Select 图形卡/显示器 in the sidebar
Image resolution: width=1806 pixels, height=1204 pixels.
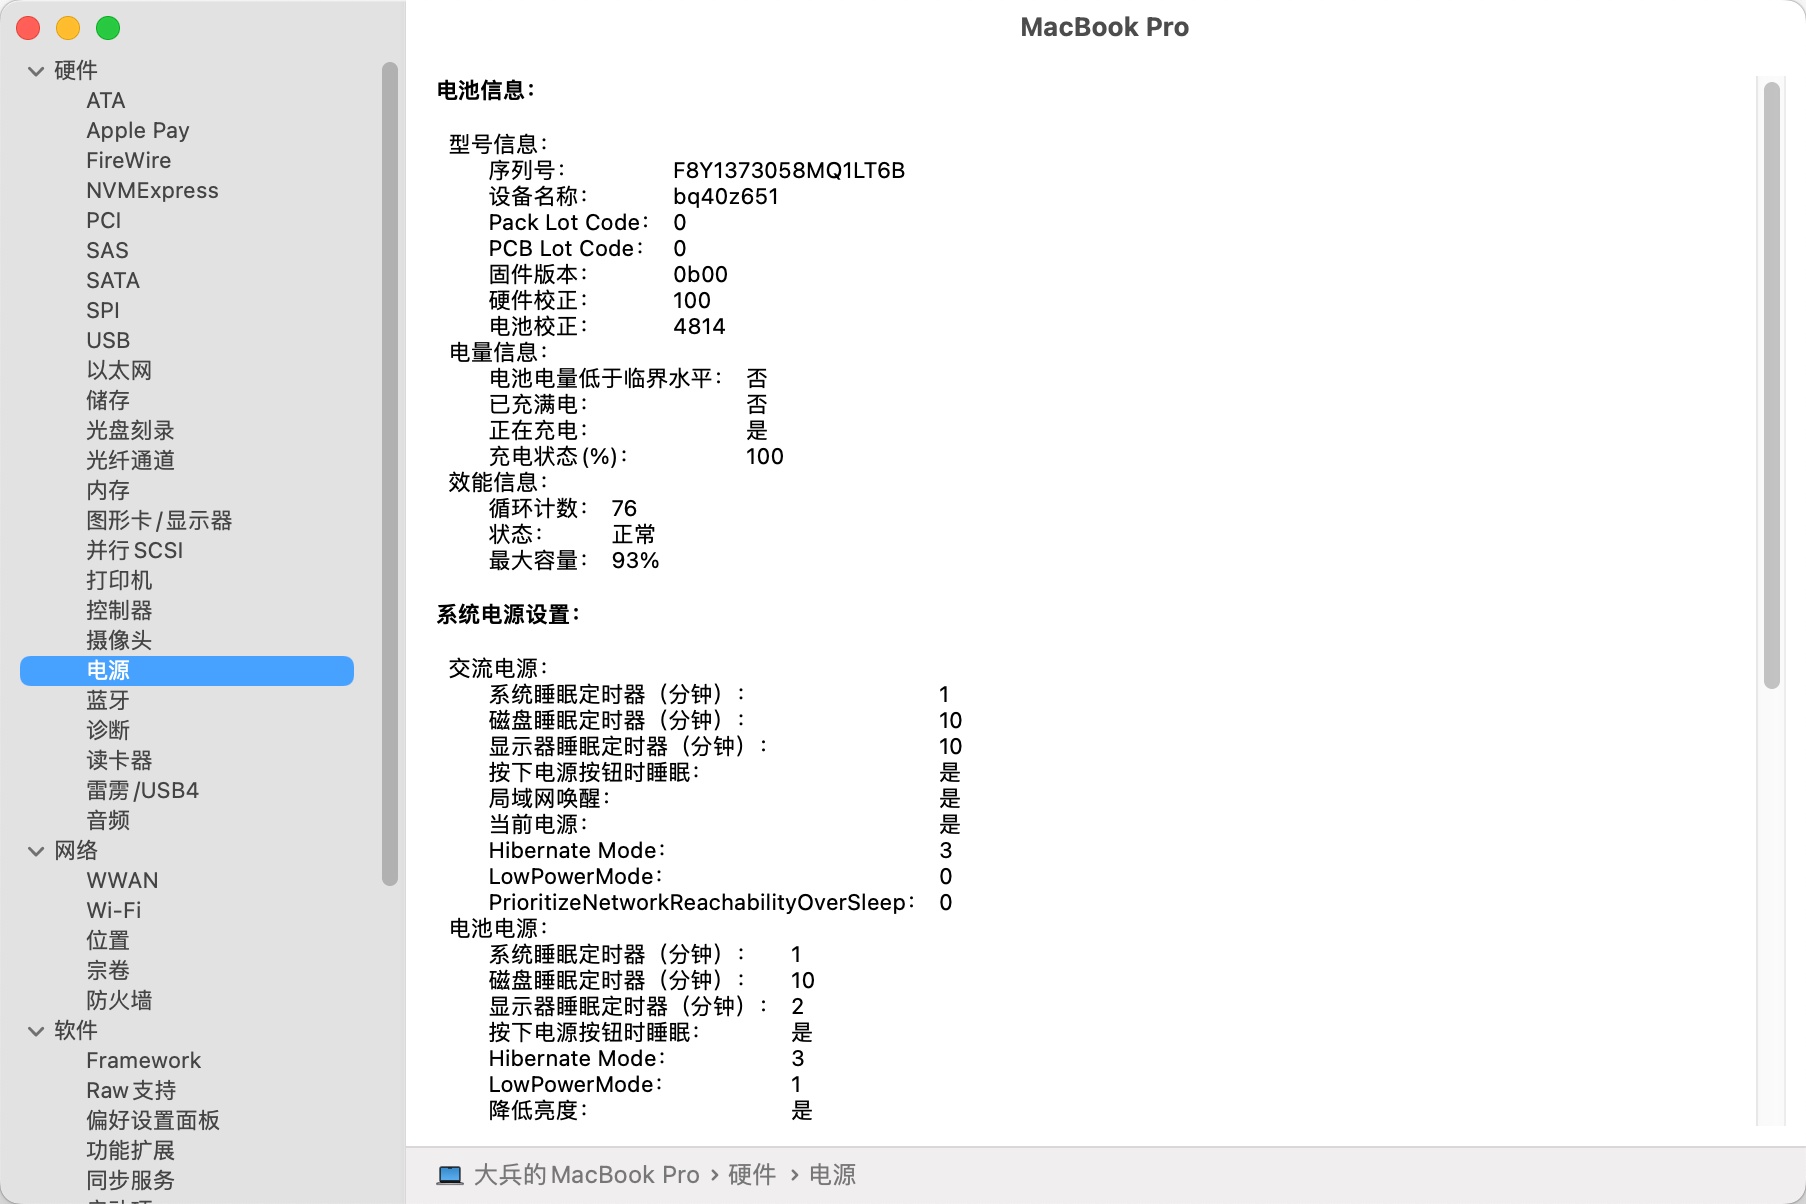[x=159, y=521]
